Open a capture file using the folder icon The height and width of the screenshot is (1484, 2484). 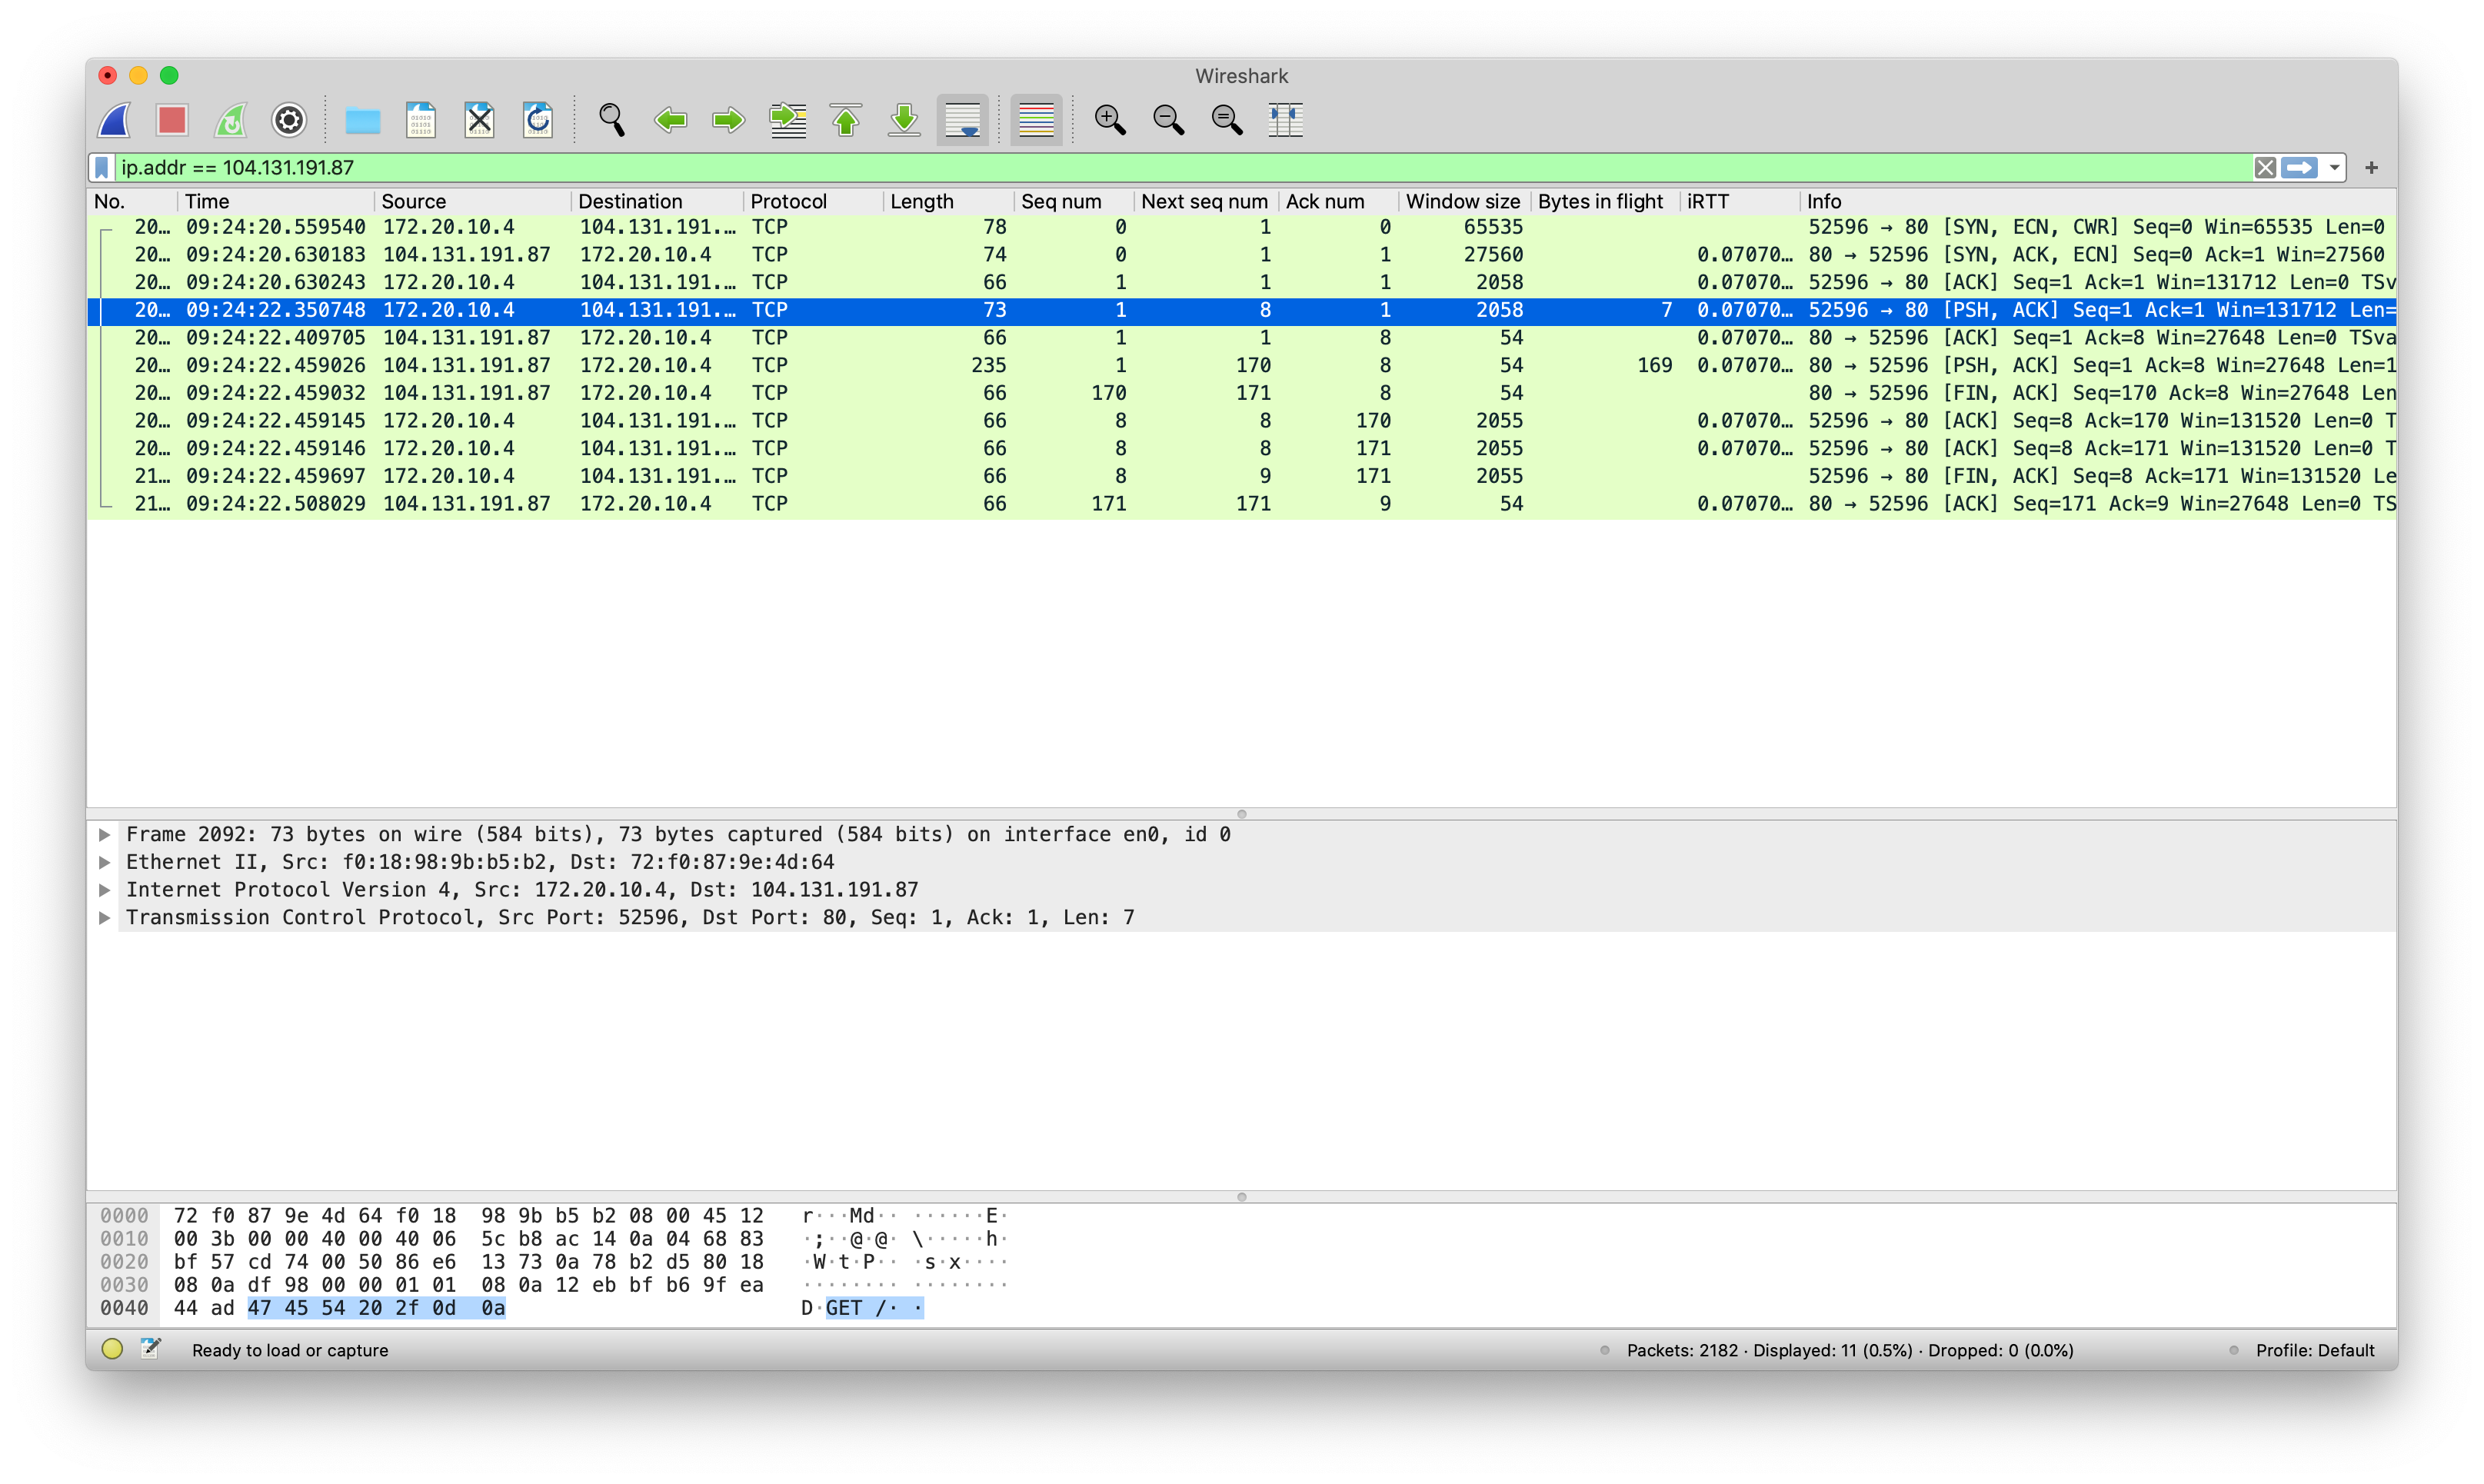363,120
